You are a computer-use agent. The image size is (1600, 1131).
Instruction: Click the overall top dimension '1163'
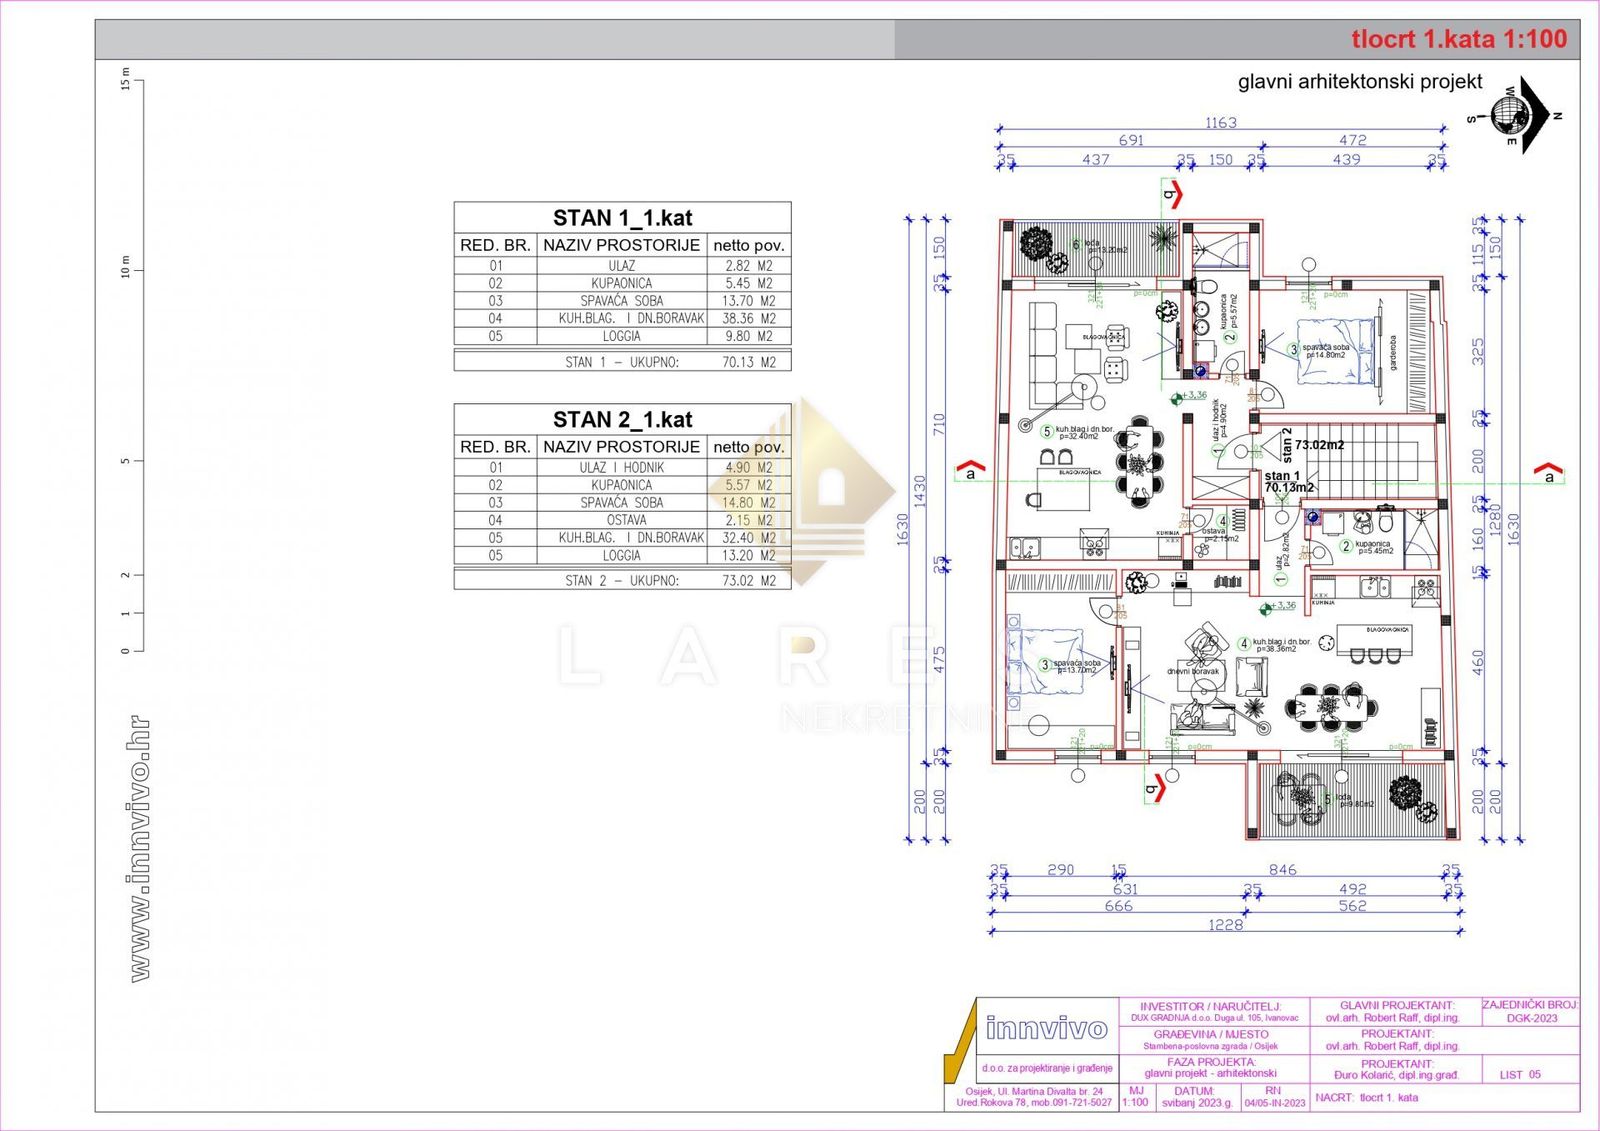point(1221,123)
